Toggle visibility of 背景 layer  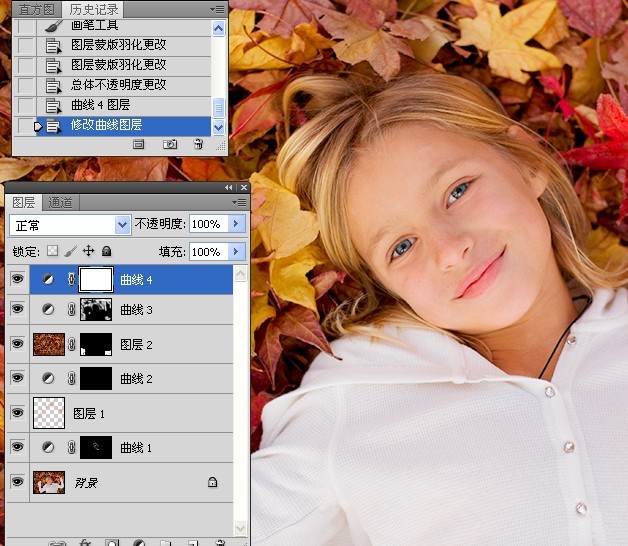tap(17, 482)
